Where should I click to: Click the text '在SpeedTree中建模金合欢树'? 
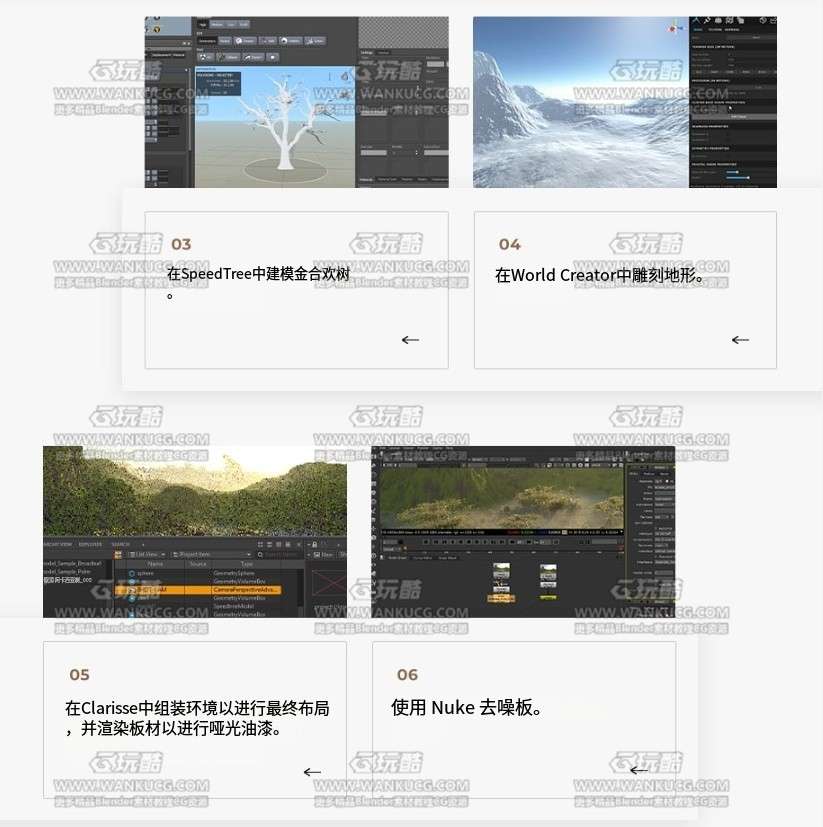point(259,274)
